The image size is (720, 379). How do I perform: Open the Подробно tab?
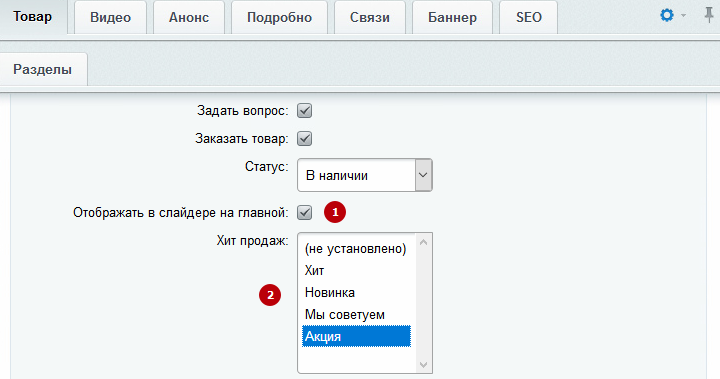coord(279,17)
